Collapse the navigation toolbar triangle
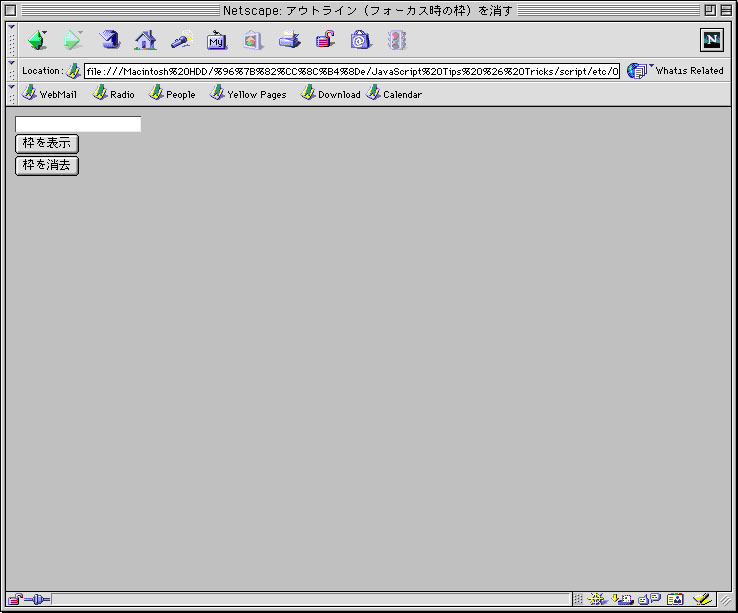Image resolution: width=738 pixels, height=613 pixels. pyautogui.click(x=12, y=27)
